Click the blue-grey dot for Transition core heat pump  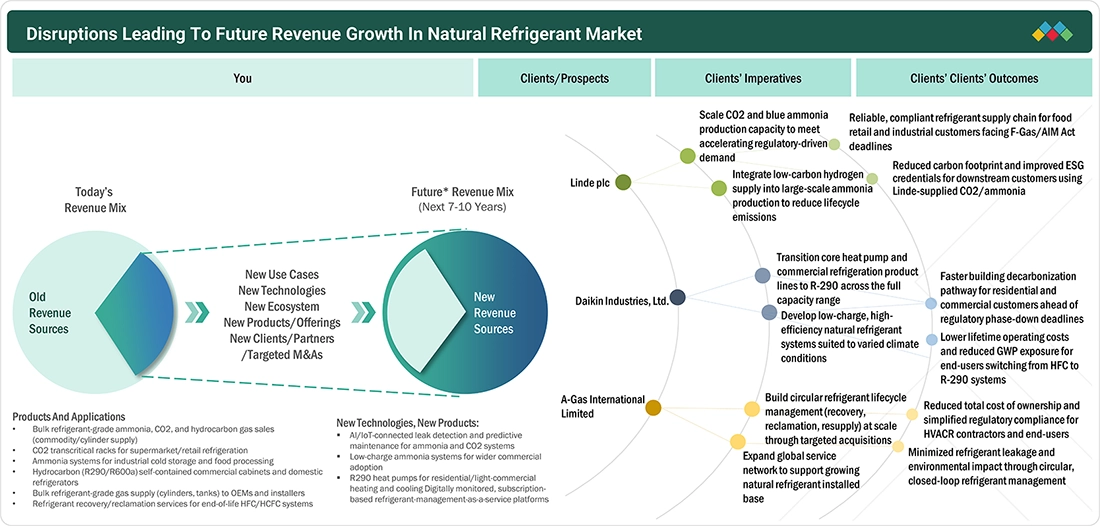click(763, 276)
